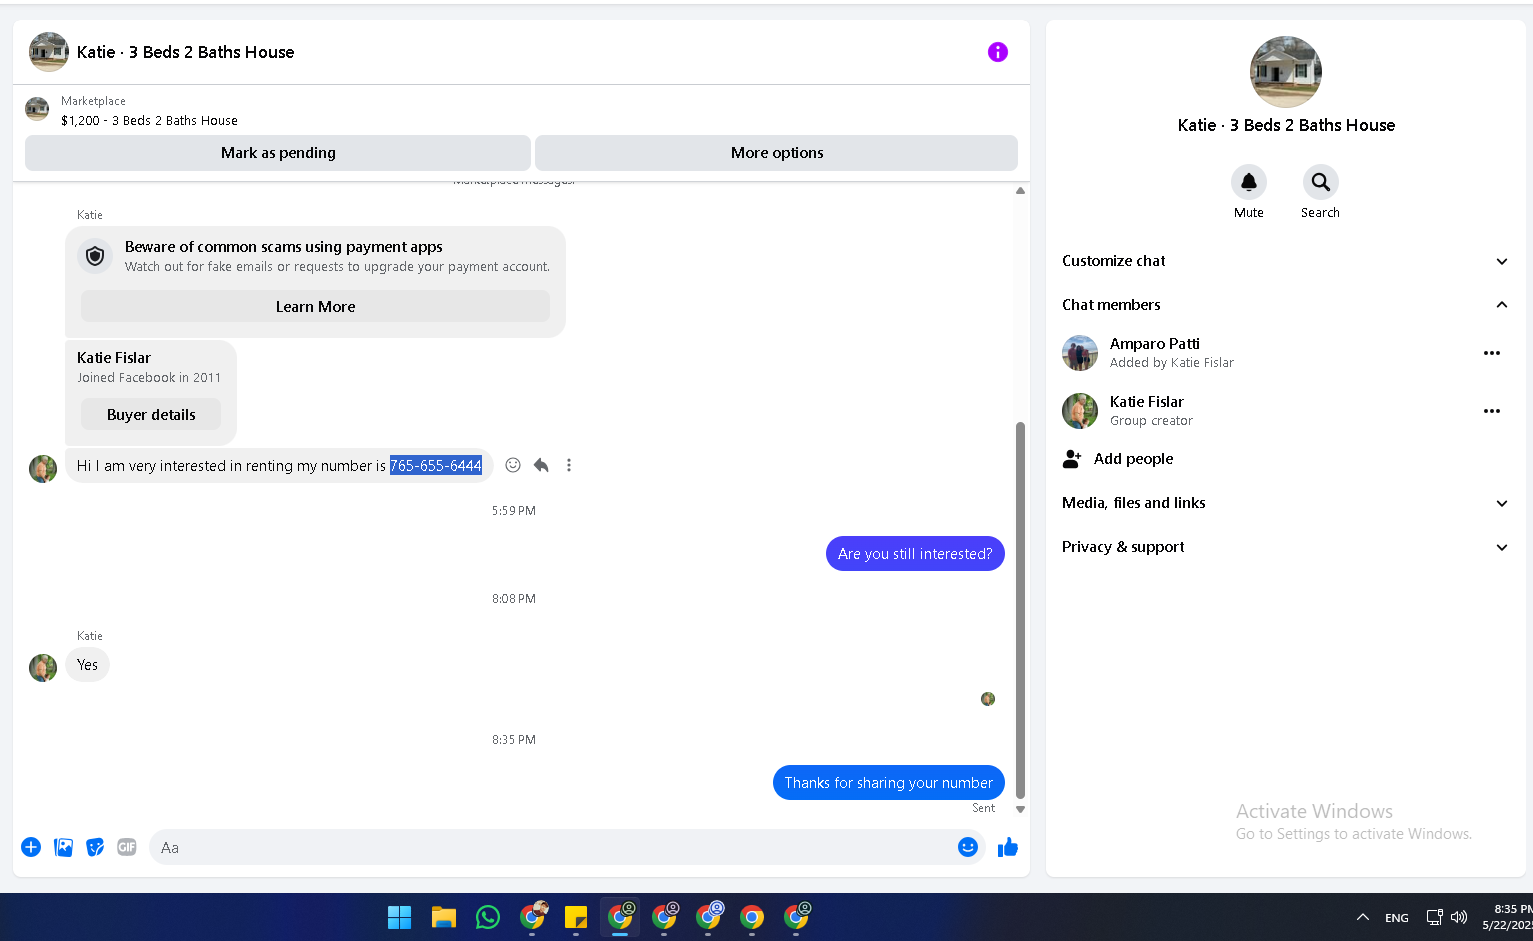The height and width of the screenshot is (941, 1533).
Task: Open the three-dot menu beside the renting message
Action: 569,465
